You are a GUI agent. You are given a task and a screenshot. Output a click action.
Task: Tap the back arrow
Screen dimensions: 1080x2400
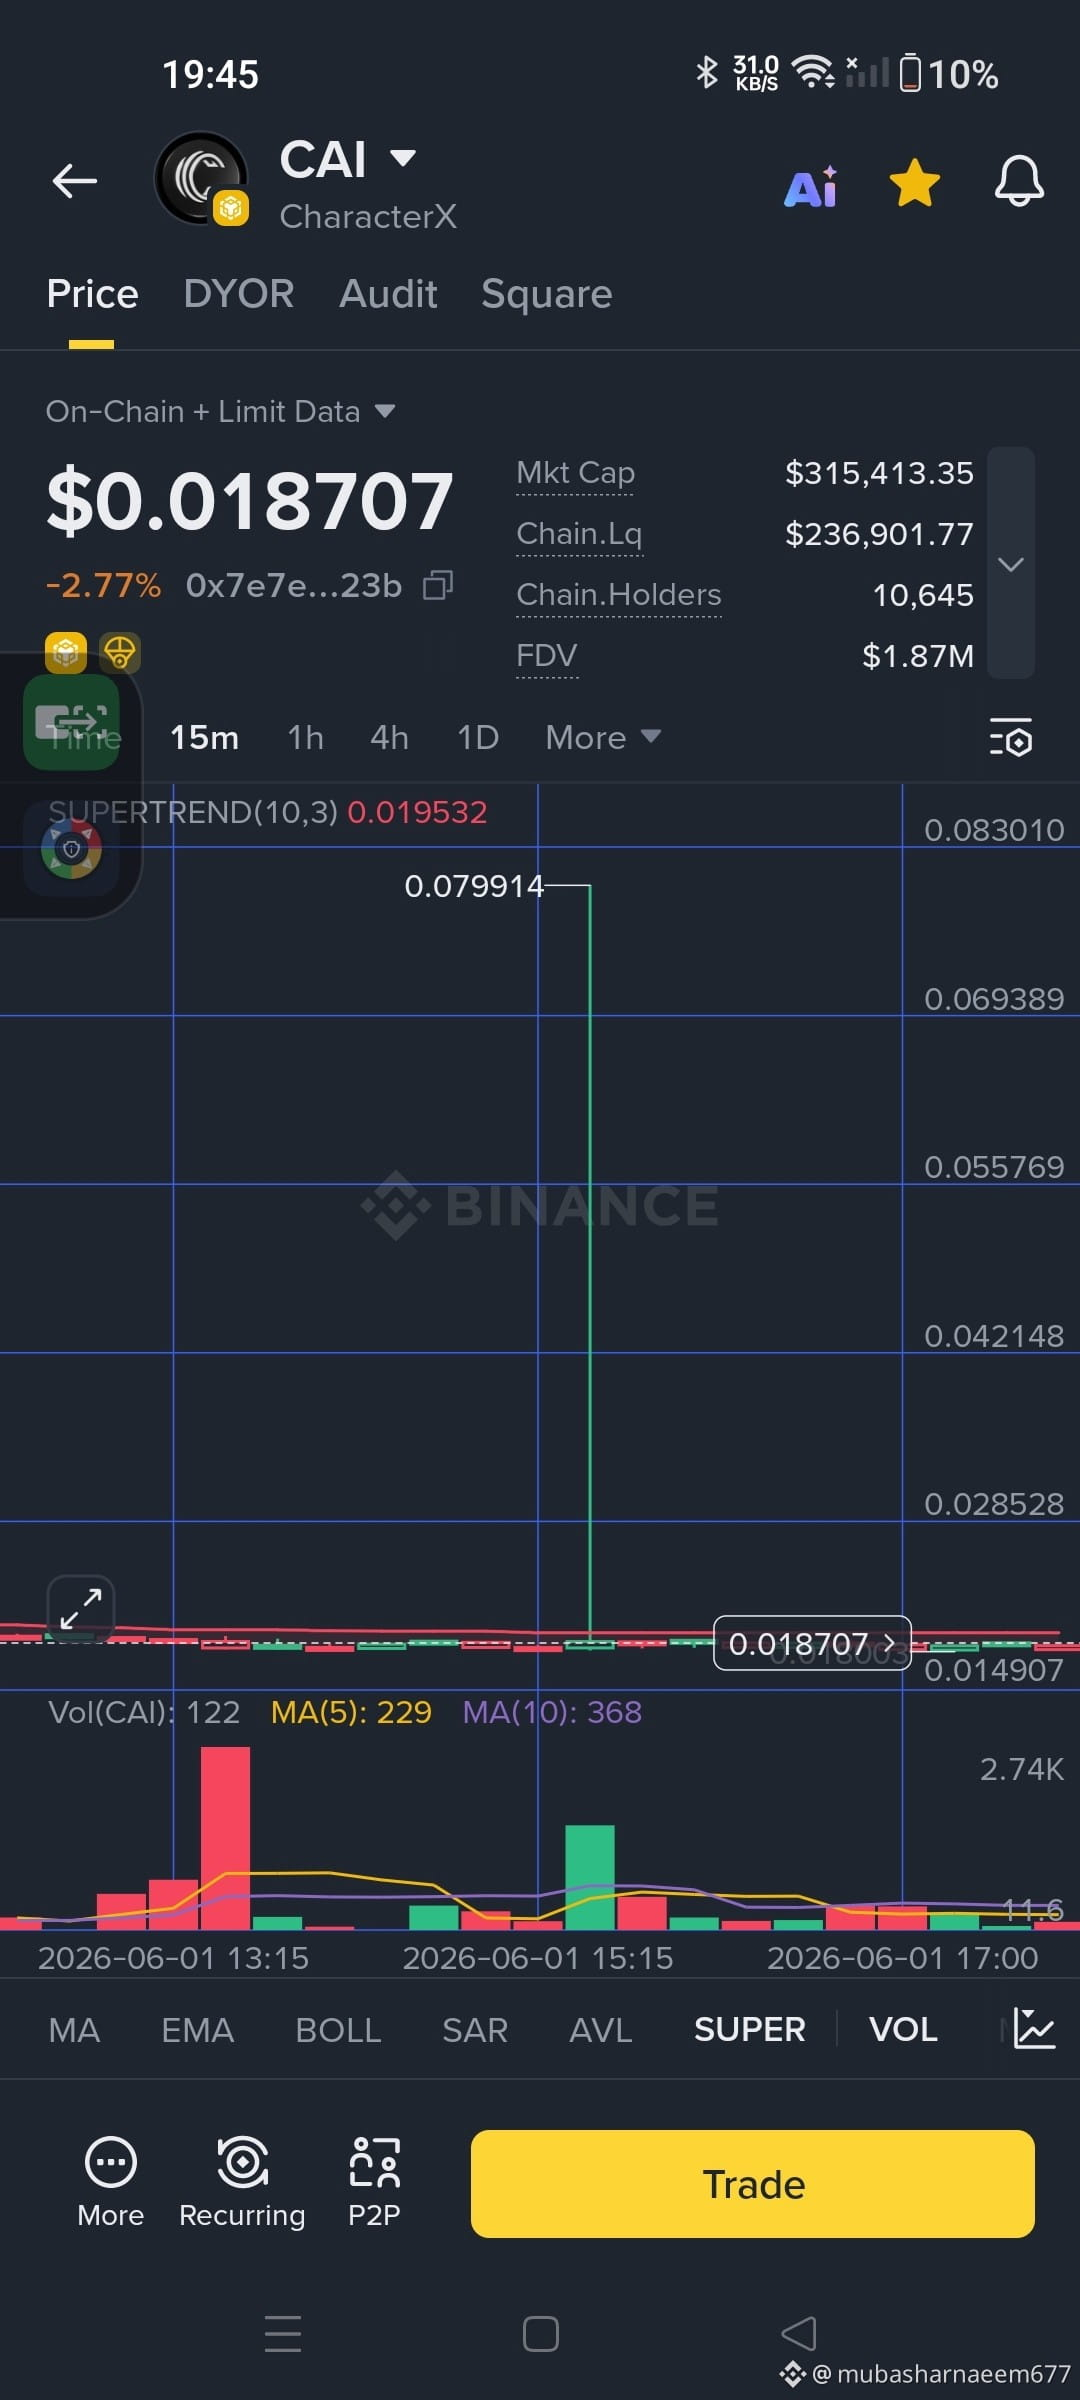coord(75,181)
